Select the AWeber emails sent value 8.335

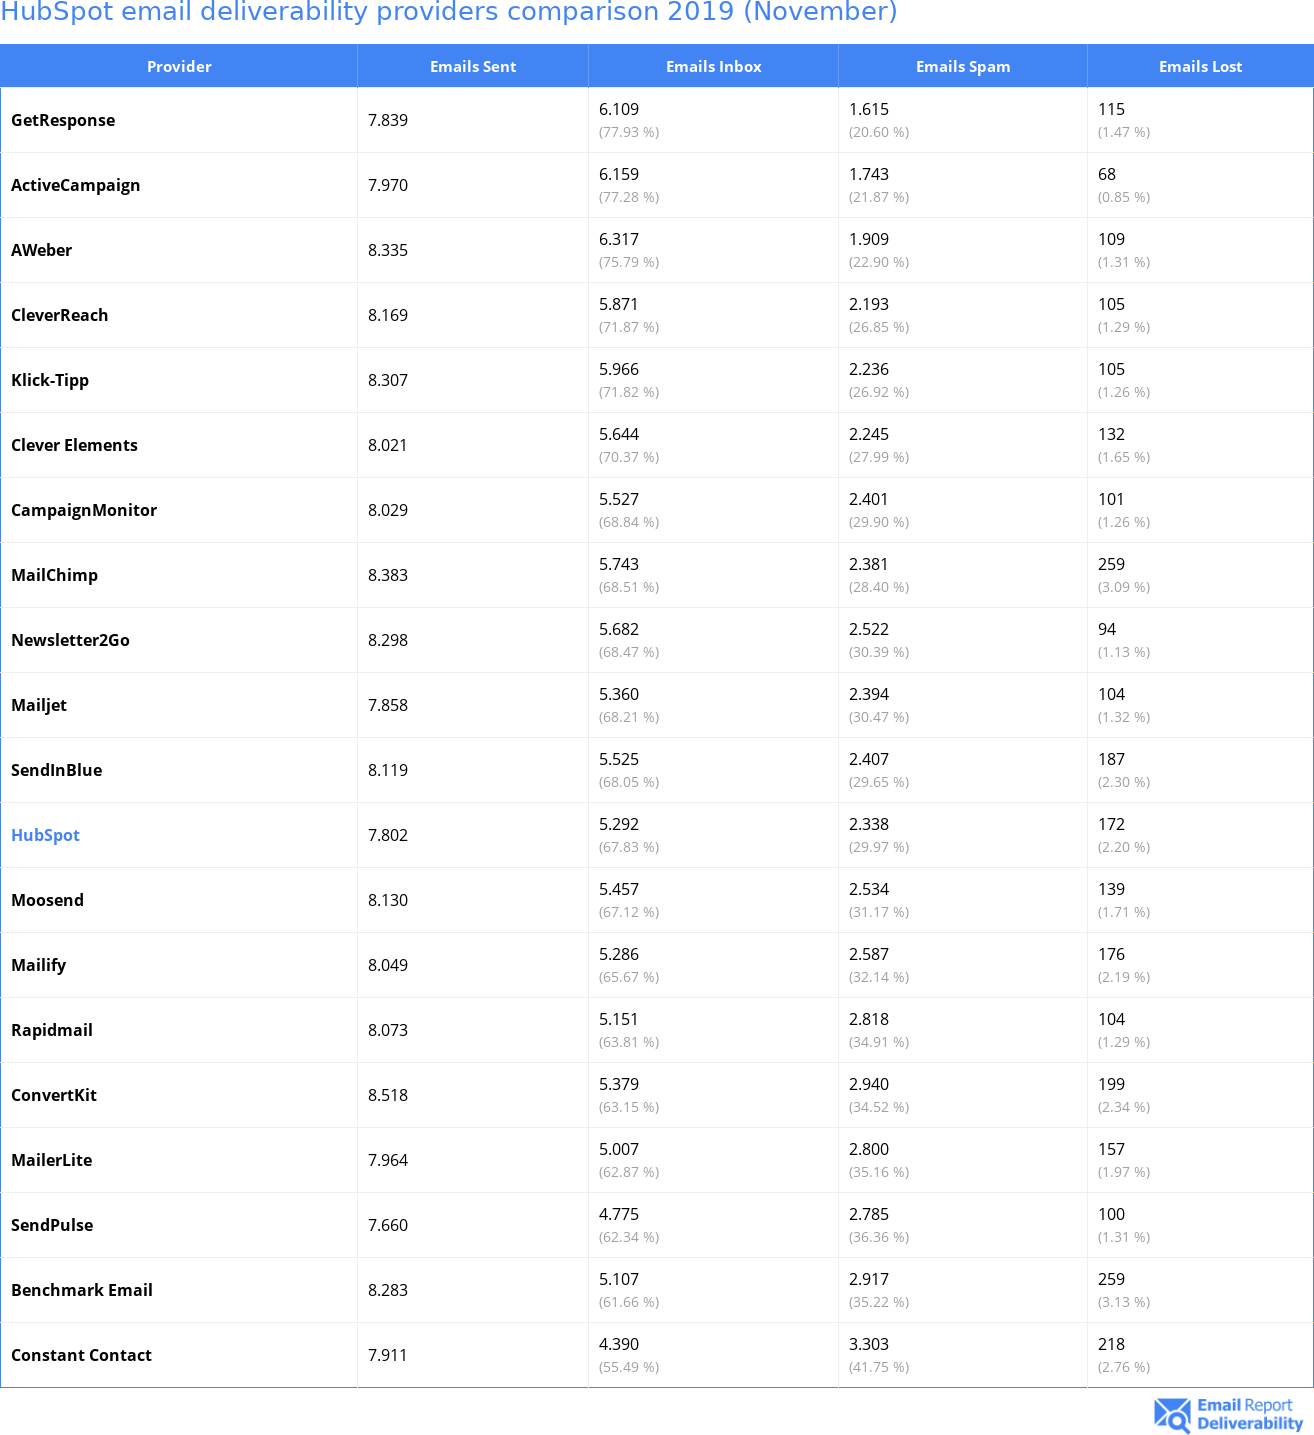click(388, 250)
